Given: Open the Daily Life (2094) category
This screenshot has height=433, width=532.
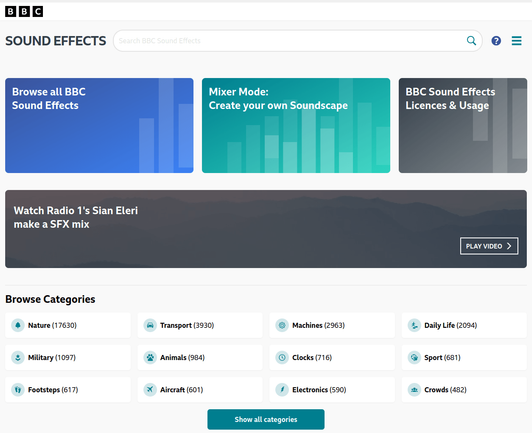Looking at the screenshot, I should click(464, 325).
